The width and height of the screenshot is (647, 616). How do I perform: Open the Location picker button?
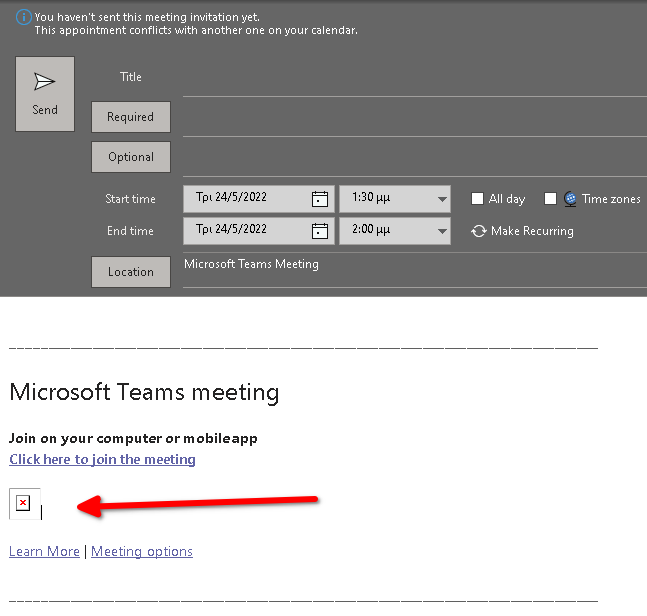pyautogui.click(x=131, y=272)
